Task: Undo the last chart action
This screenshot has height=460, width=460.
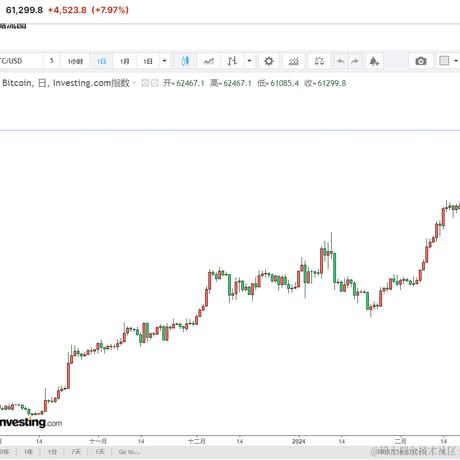Action: tap(341, 61)
